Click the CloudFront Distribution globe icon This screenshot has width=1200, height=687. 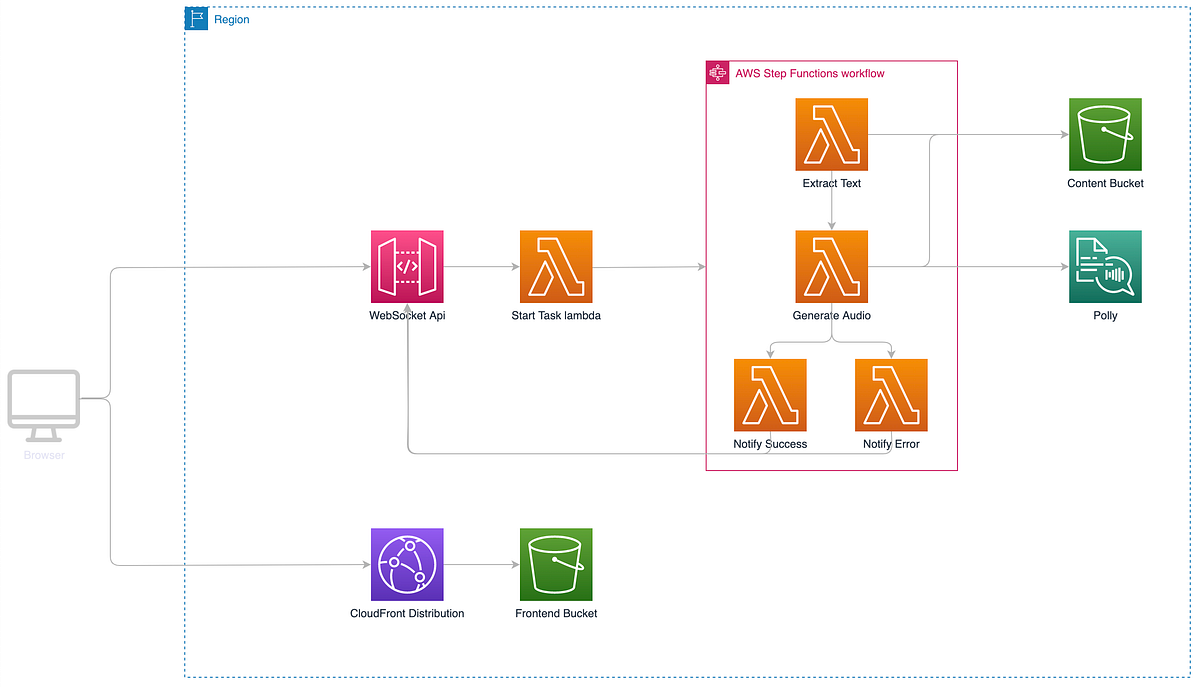click(407, 564)
